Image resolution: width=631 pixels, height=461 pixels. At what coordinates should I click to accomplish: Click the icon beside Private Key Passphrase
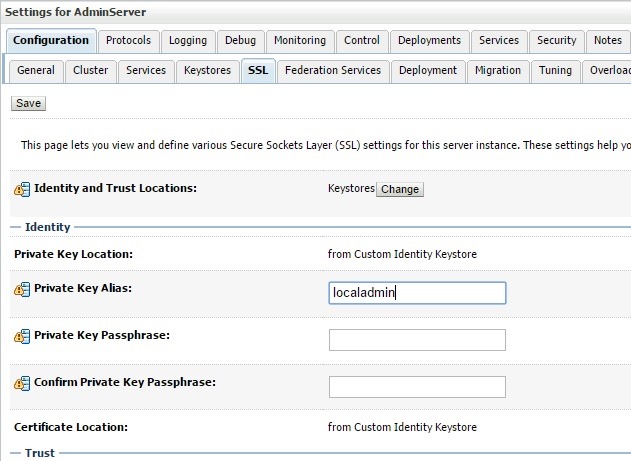click(22, 336)
